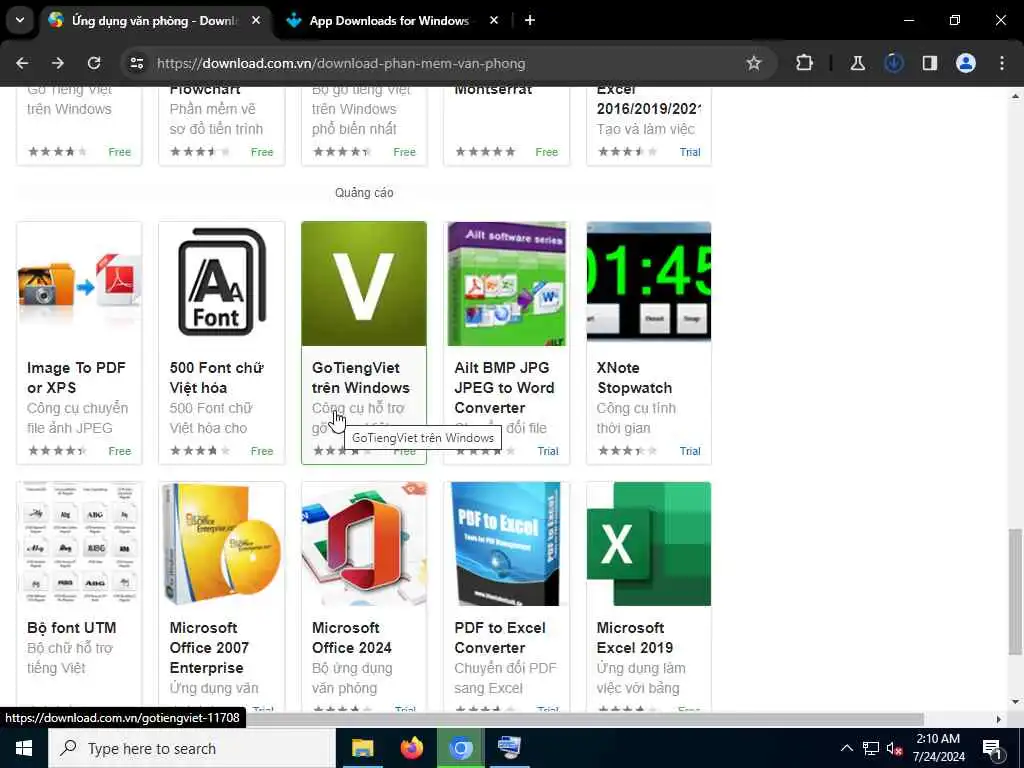1024x768 pixels.
Task: Open 500 Font chữ Việt hóa icon
Action: (x=221, y=283)
